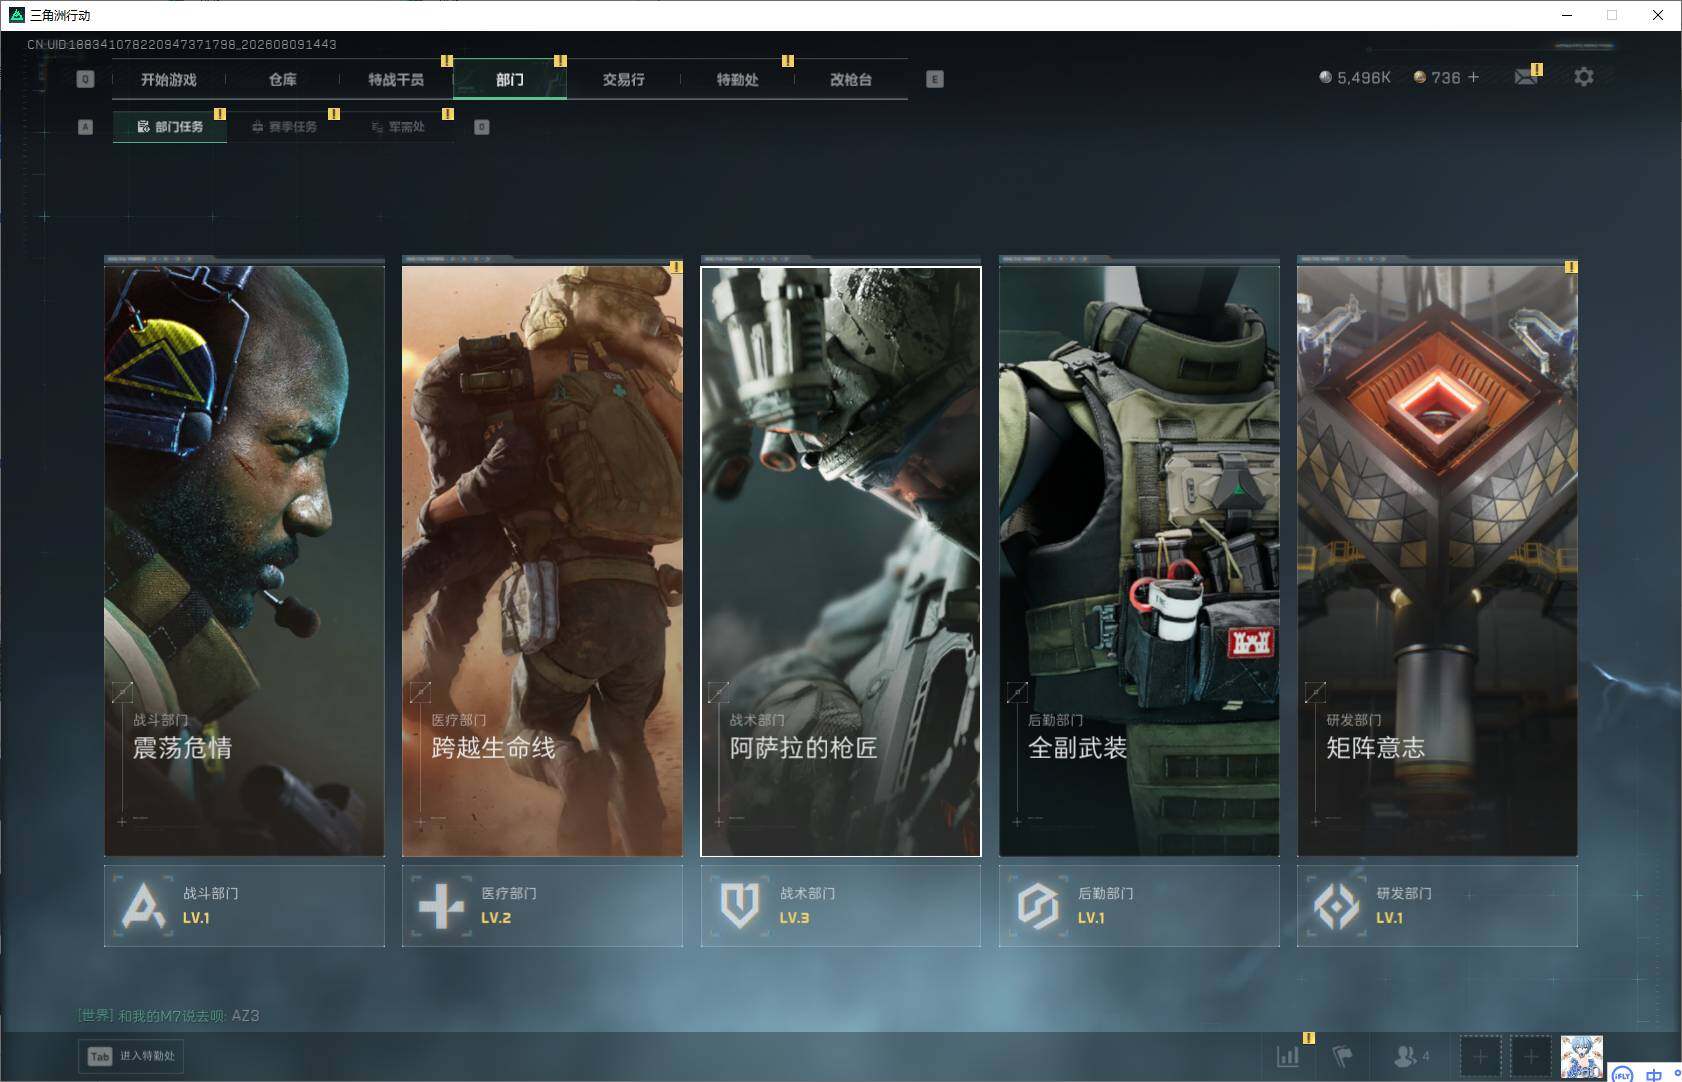Switch to the 仓库 tab
Screen dimensions: 1682x1082
coord(283,79)
